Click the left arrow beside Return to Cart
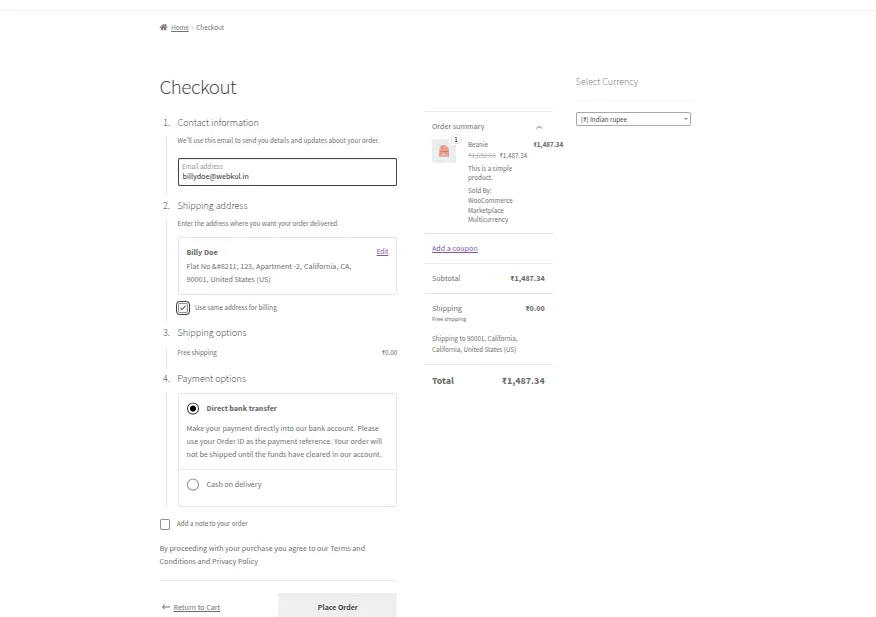 pyautogui.click(x=165, y=607)
